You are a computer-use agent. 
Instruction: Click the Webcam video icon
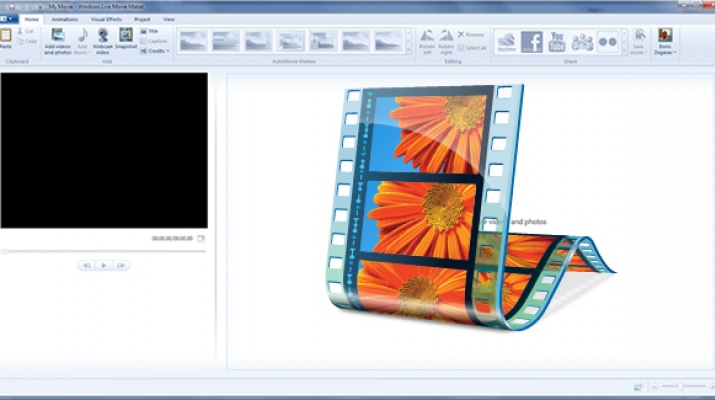click(x=103, y=35)
